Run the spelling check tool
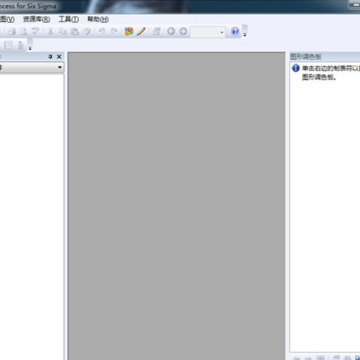 (x=35, y=32)
